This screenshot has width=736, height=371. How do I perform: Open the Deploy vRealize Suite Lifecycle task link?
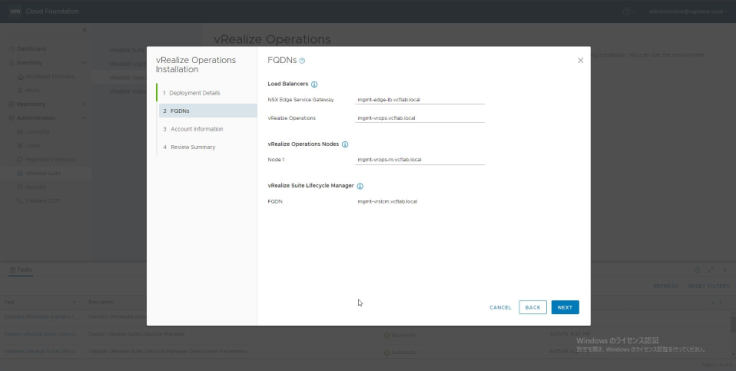click(41, 334)
